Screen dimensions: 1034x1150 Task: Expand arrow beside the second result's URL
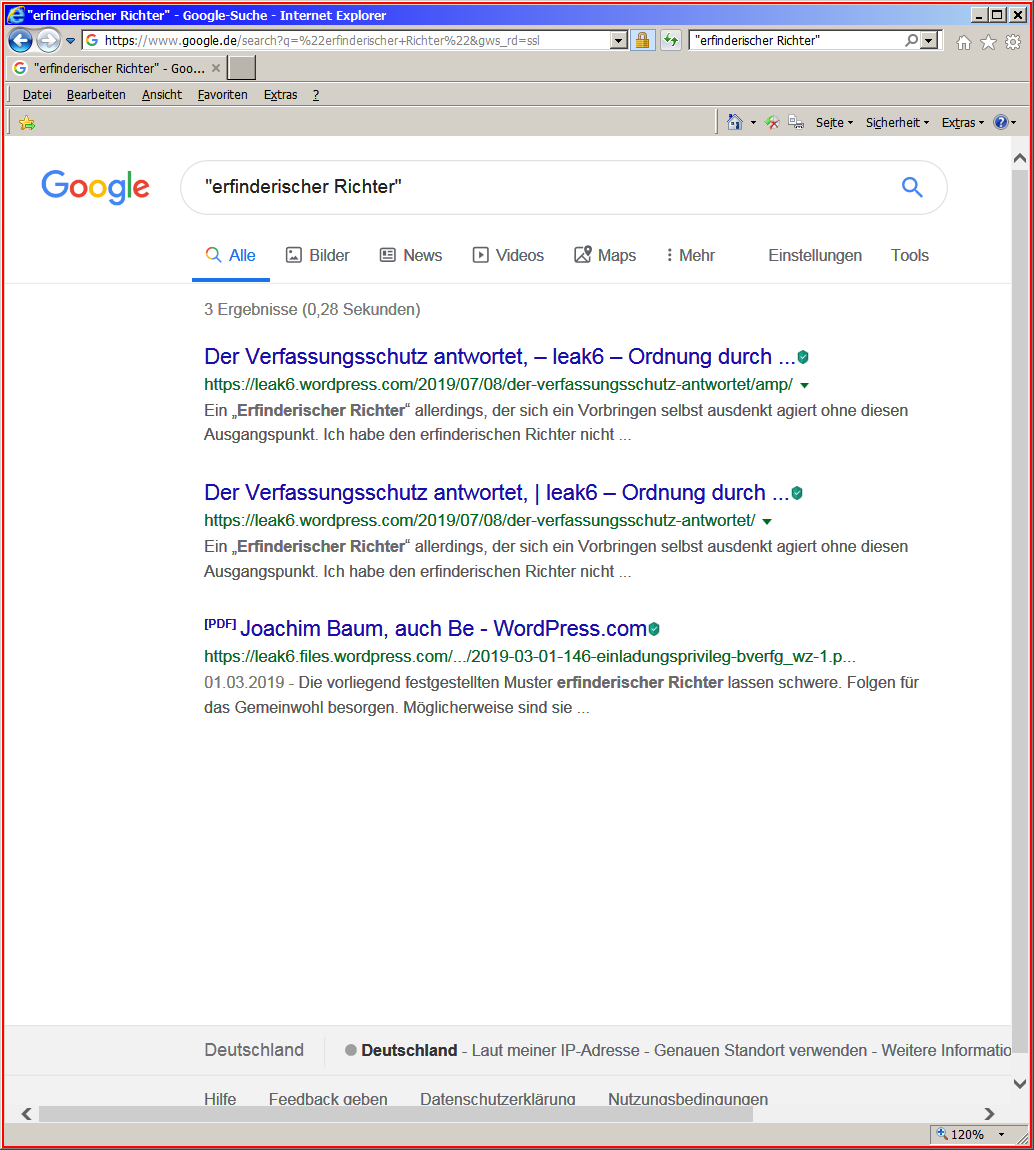(767, 521)
